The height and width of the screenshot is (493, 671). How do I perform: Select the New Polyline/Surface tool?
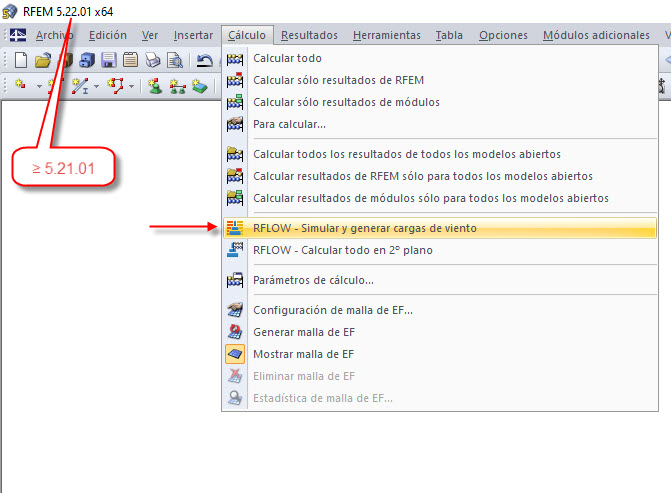116,85
